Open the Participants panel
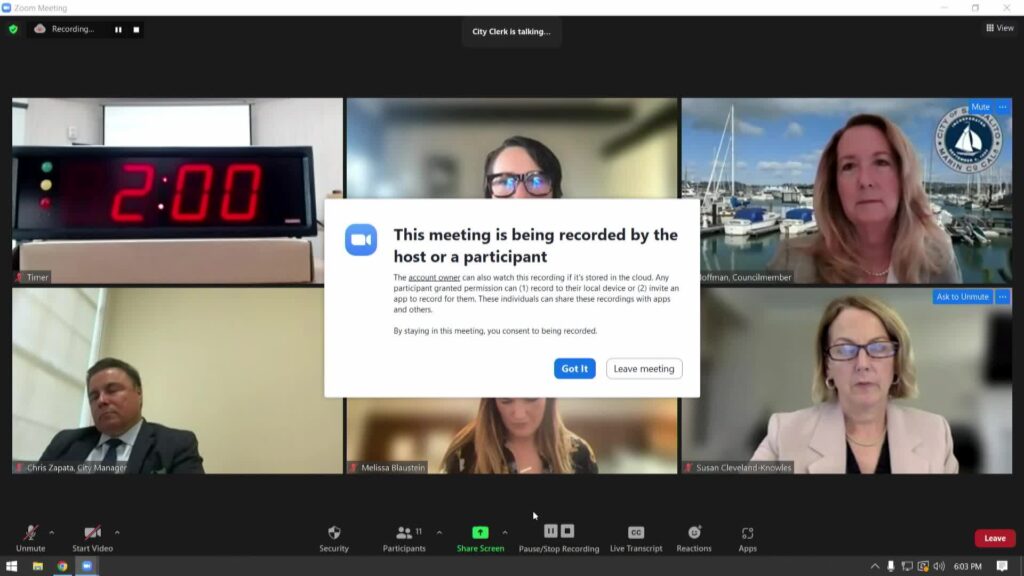This screenshot has height=576, width=1024. 404,539
